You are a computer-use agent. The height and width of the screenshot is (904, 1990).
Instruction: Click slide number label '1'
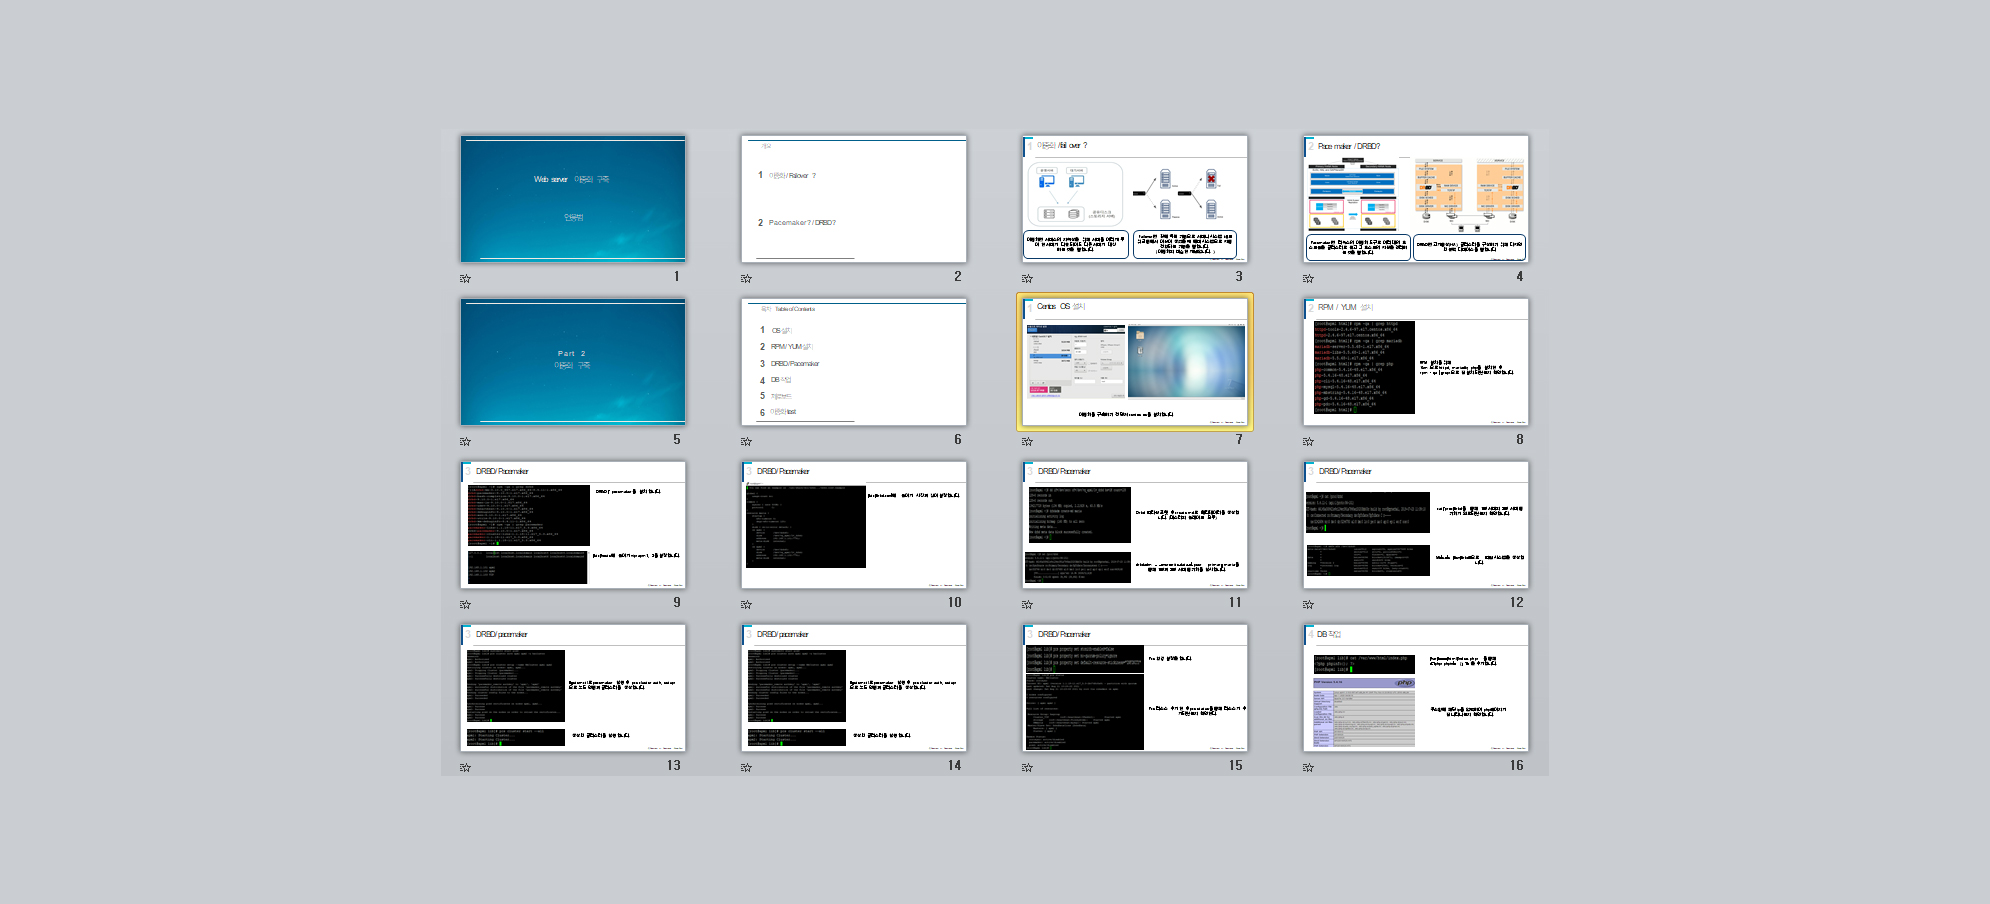click(677, 277)
